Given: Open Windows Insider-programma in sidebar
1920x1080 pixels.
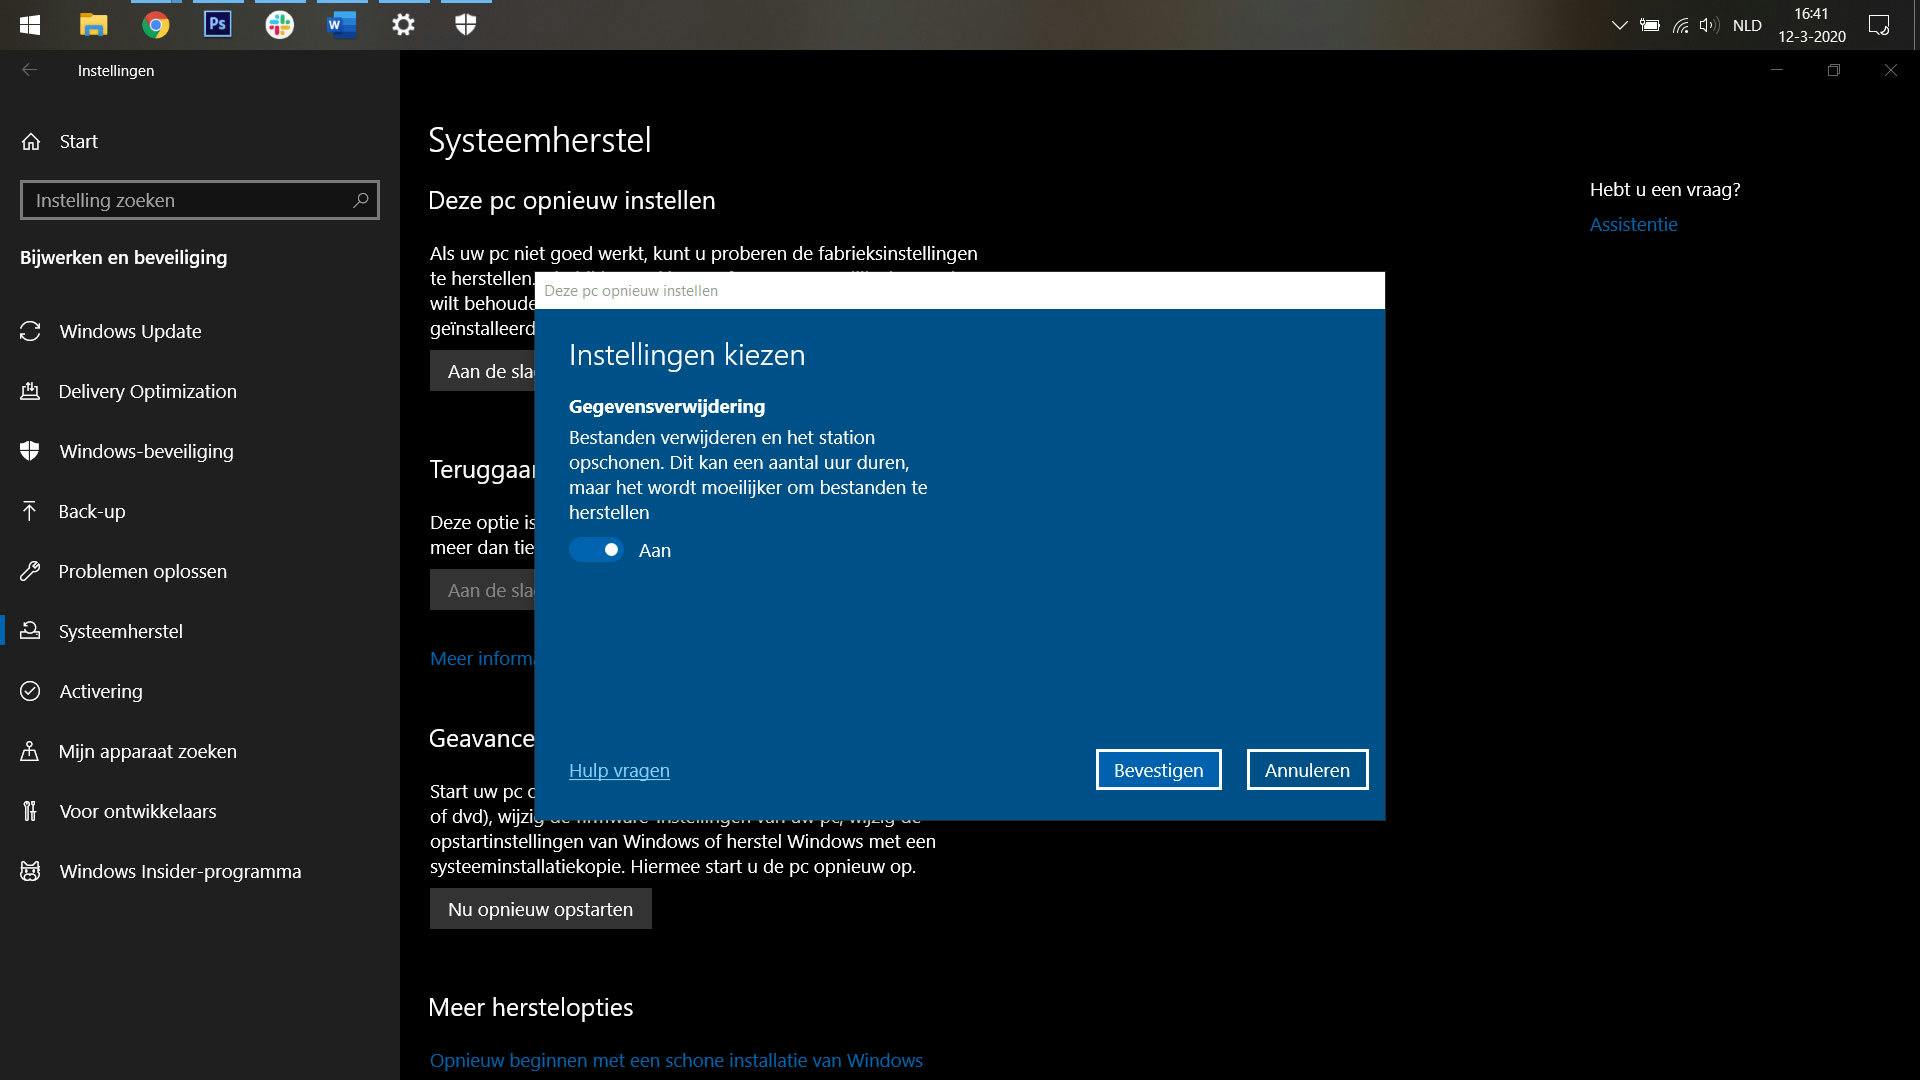Looking at the screenshot, I should 180,871.
